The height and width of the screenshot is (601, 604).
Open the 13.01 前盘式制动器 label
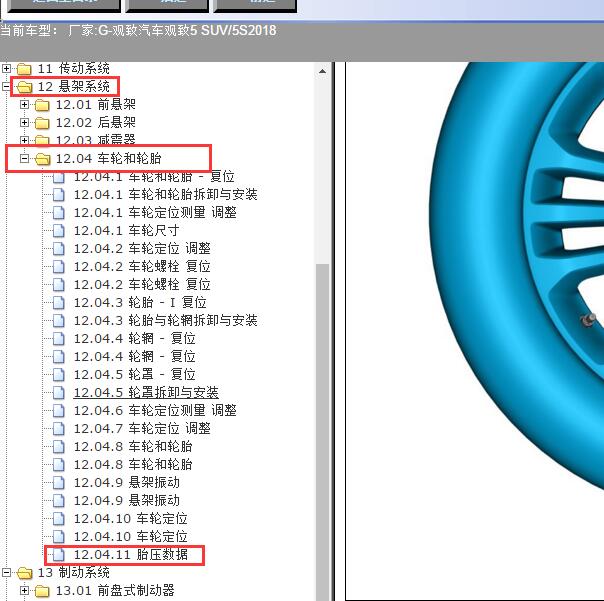pos(115,590)
